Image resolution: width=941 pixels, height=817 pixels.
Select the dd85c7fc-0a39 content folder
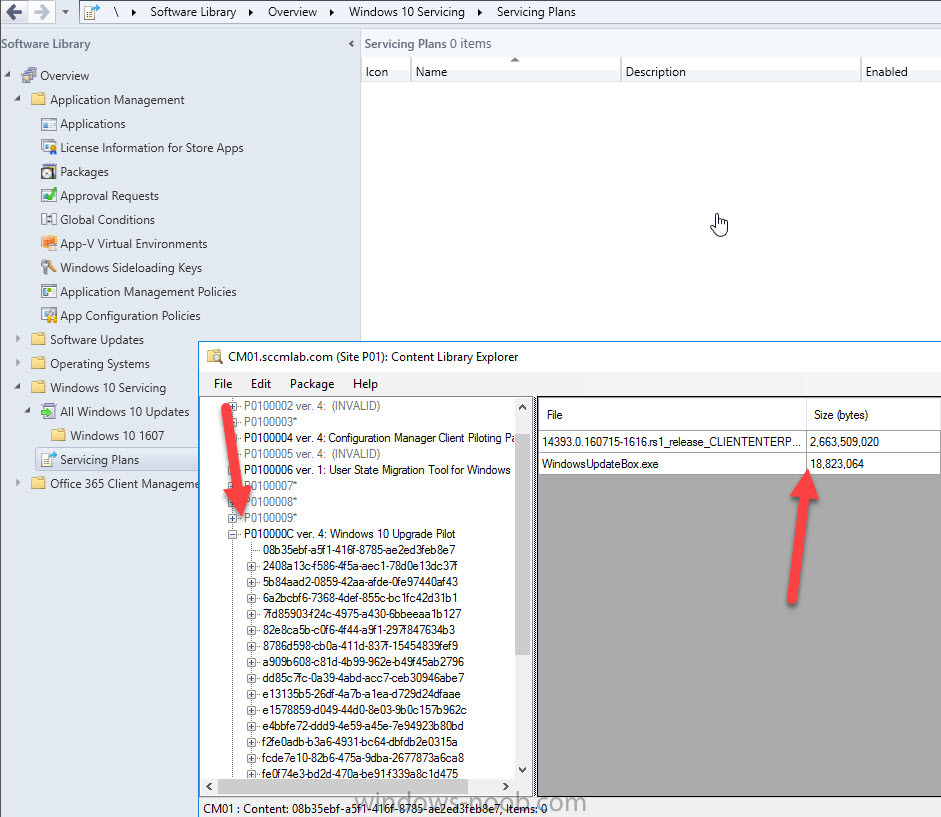pos(363,678)
